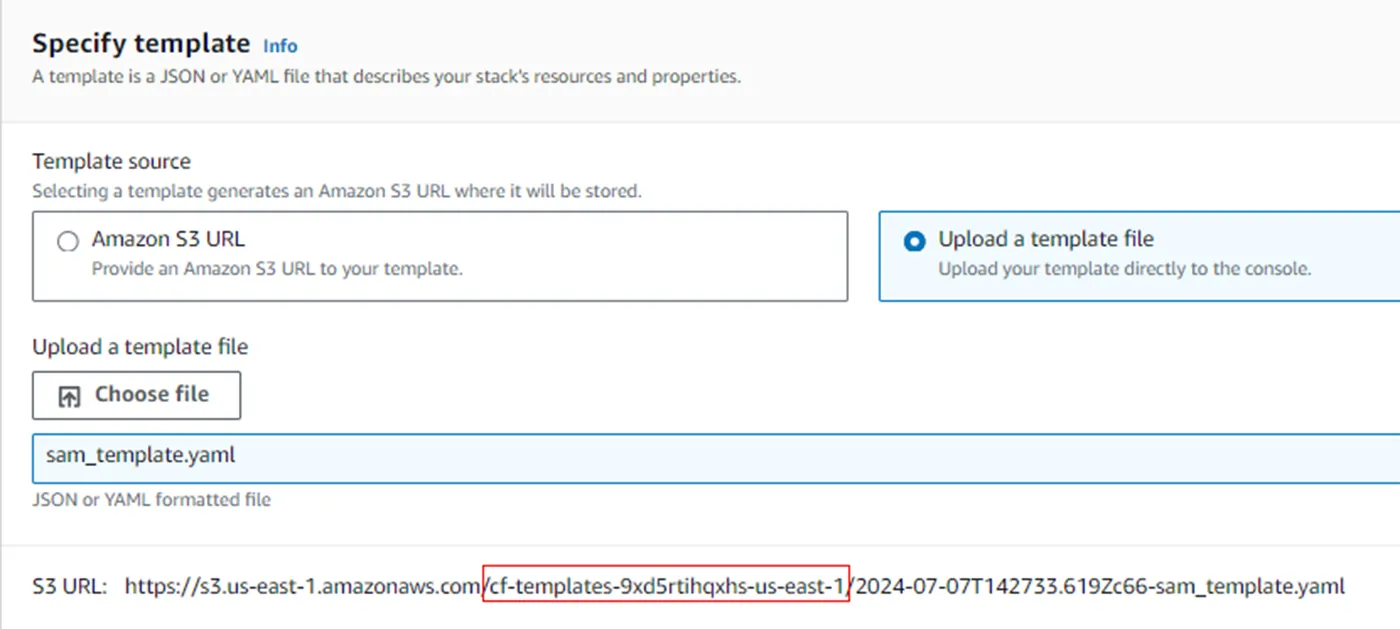The height and width of the screenshot is (629, 1400).
Task: Click the Choose file button
Action: 136,395
